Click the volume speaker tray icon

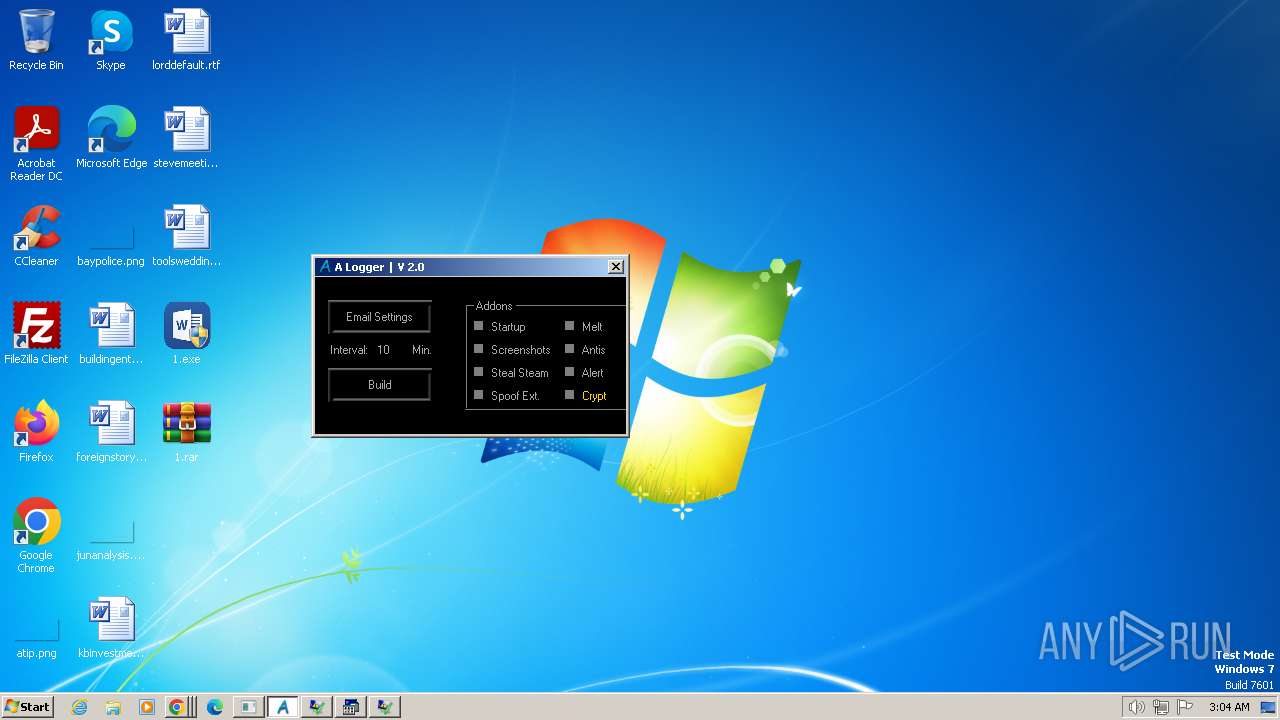pyautogui.click(x=1136, y=707)
